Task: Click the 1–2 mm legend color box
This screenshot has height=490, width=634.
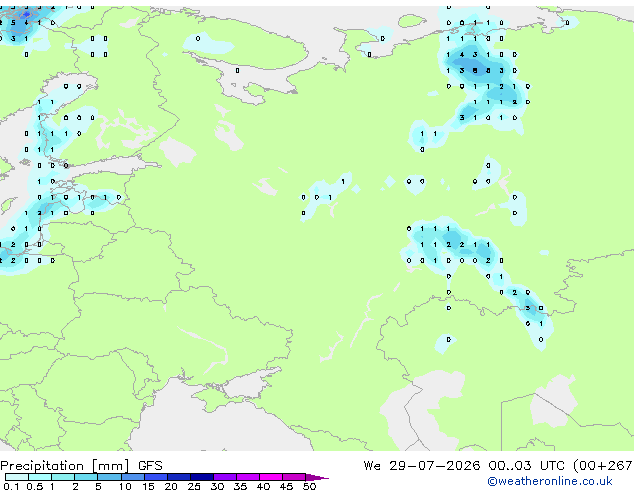Action: [63, 477]
